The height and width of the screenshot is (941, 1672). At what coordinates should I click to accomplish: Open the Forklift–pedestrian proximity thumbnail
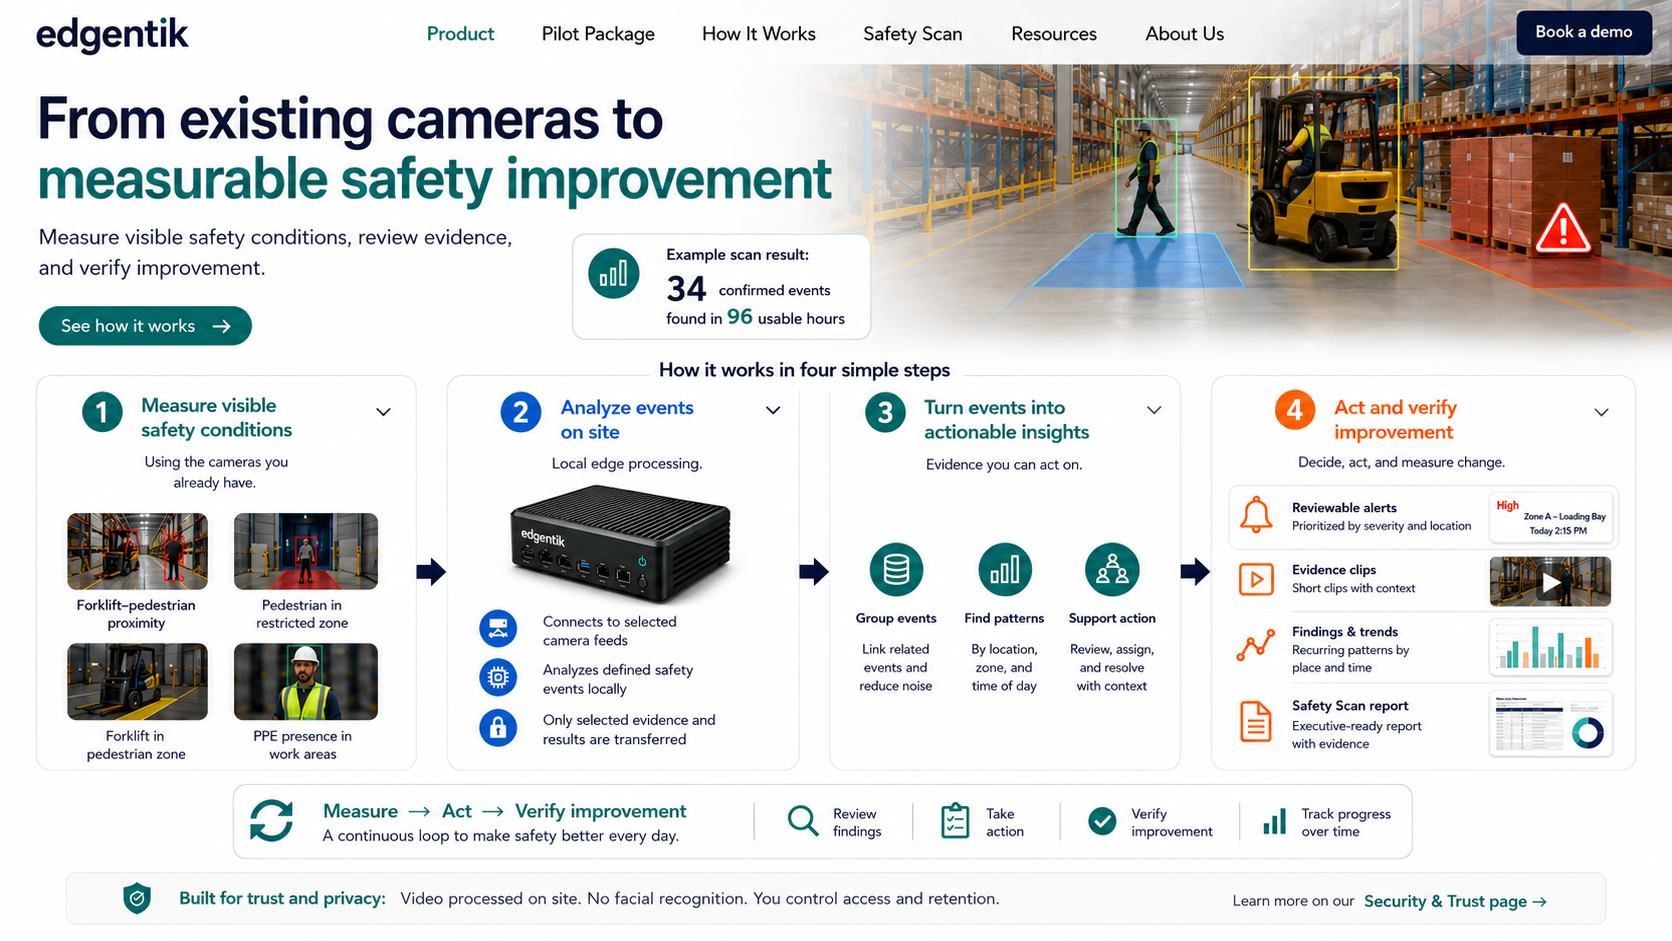(x=138, y=552)
